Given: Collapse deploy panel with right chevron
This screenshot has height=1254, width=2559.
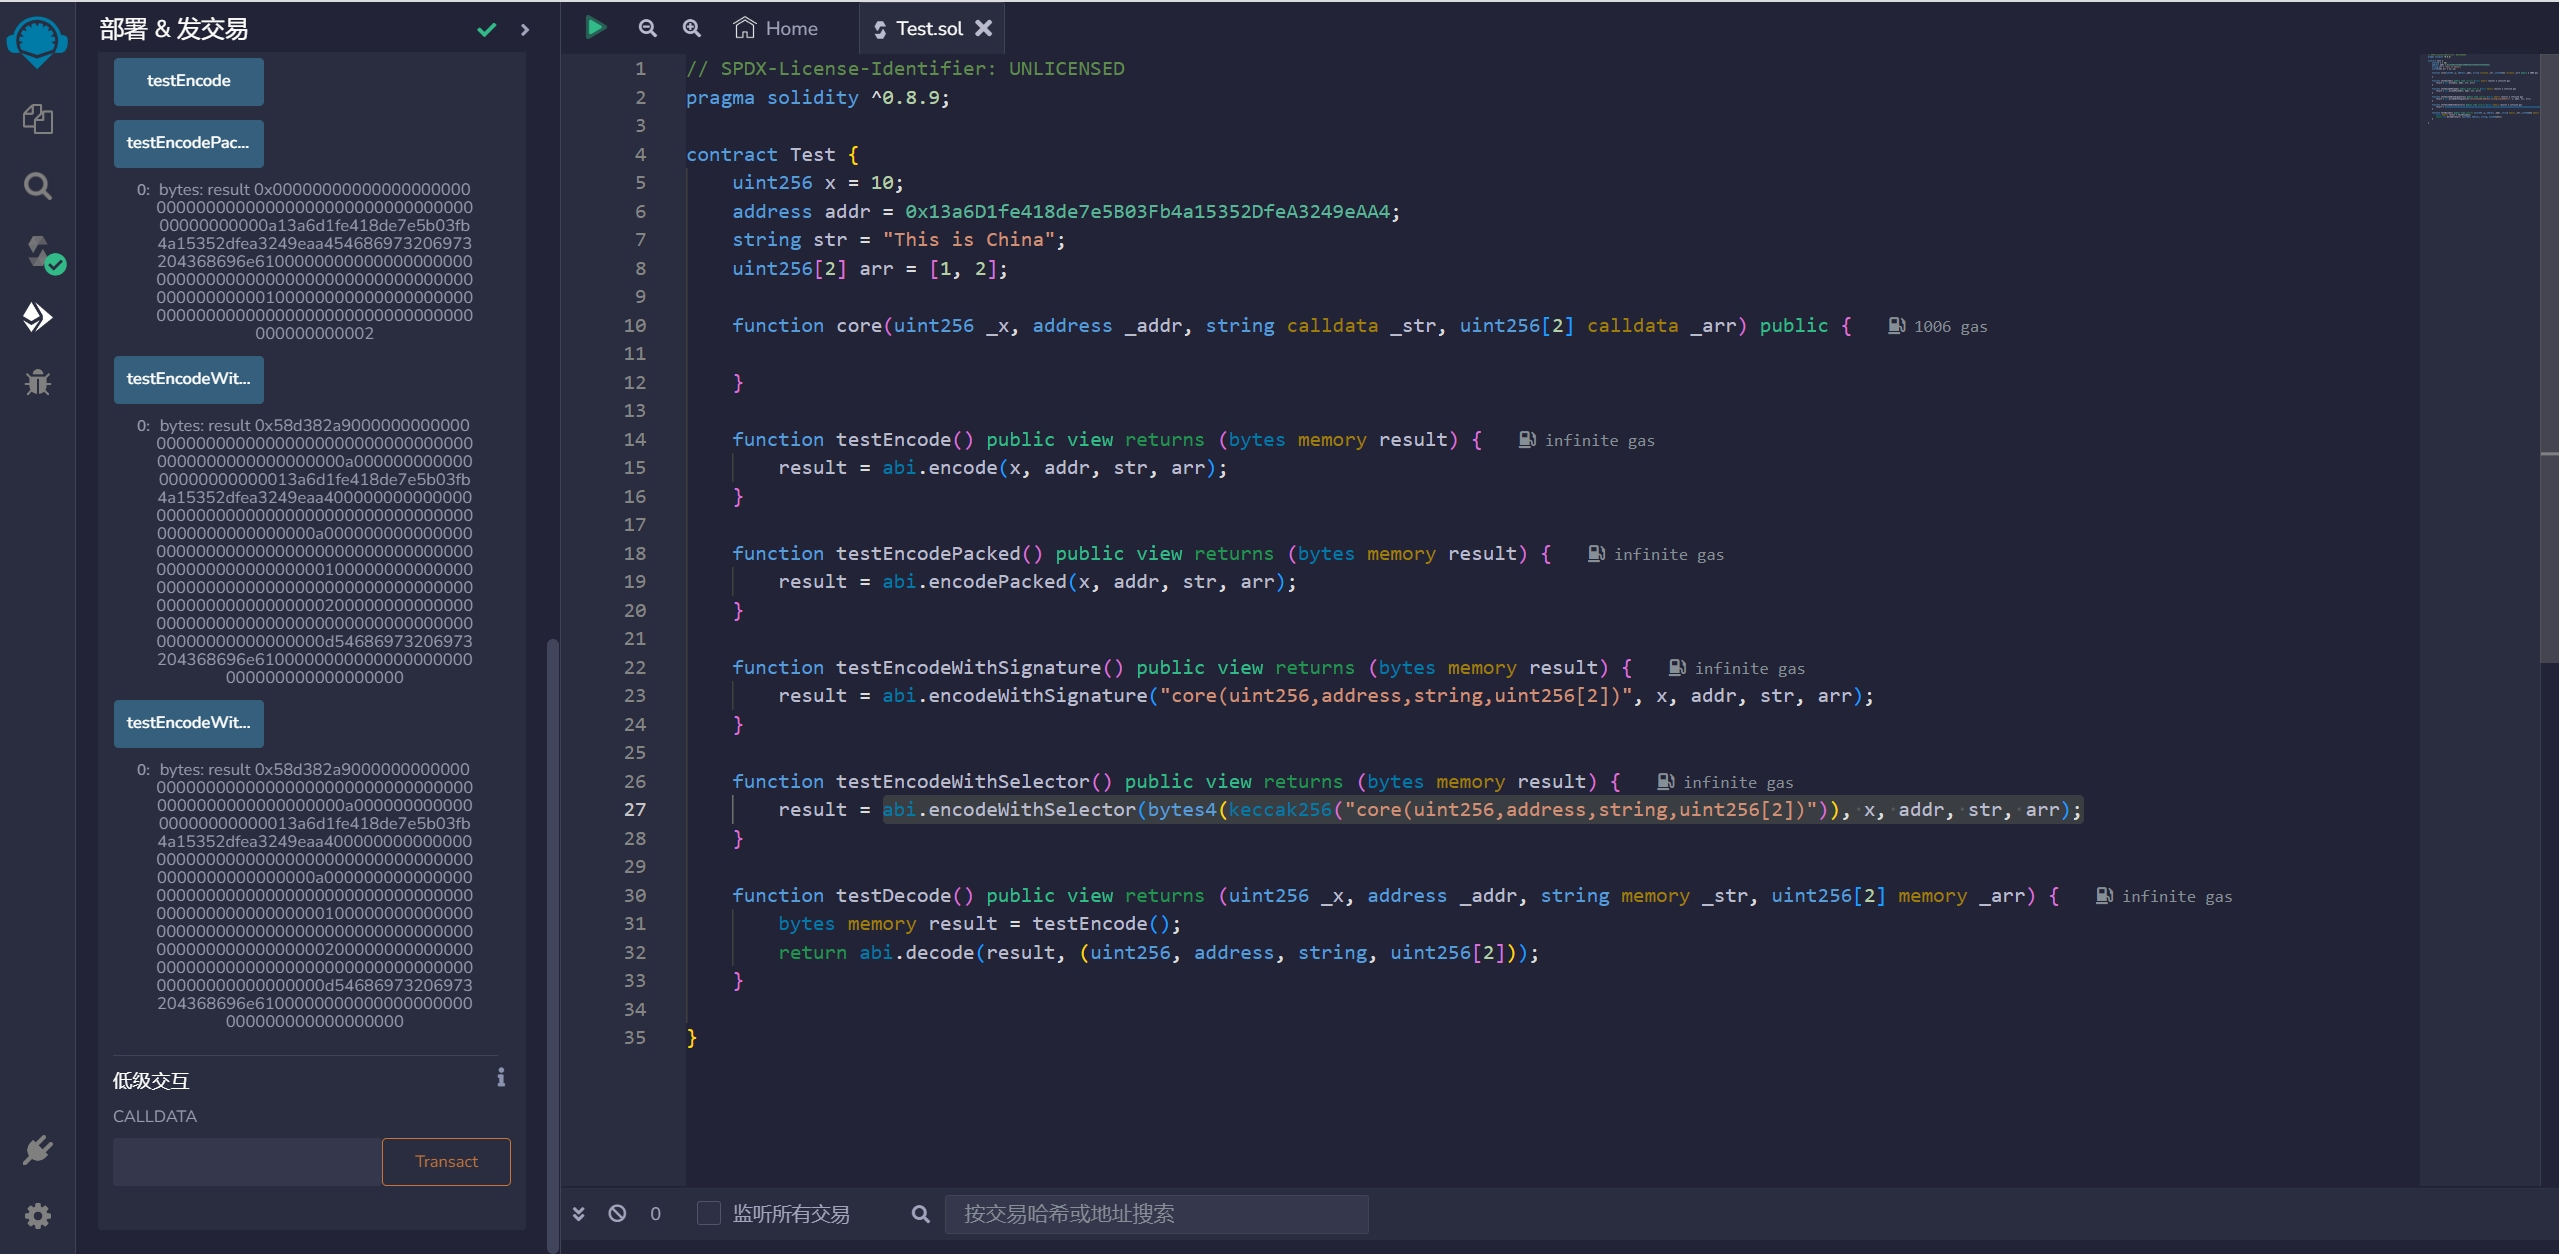Looking at the screenshot, I should pos(525,30).
